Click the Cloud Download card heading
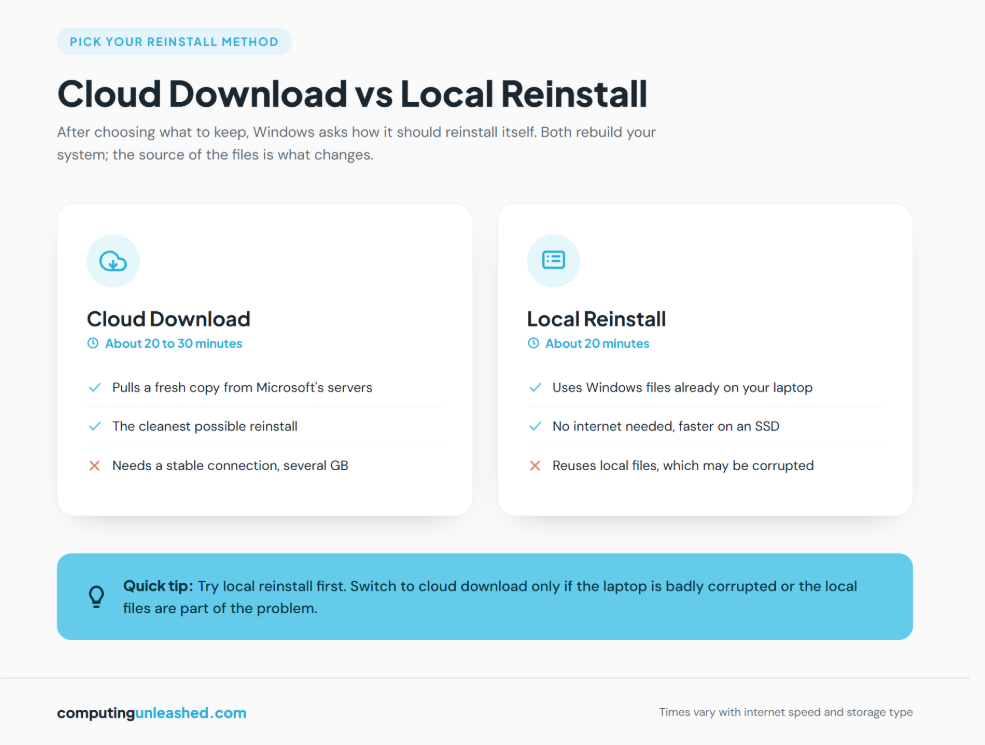This screenshot has height=745, width=985. click(x=168, y=319)
